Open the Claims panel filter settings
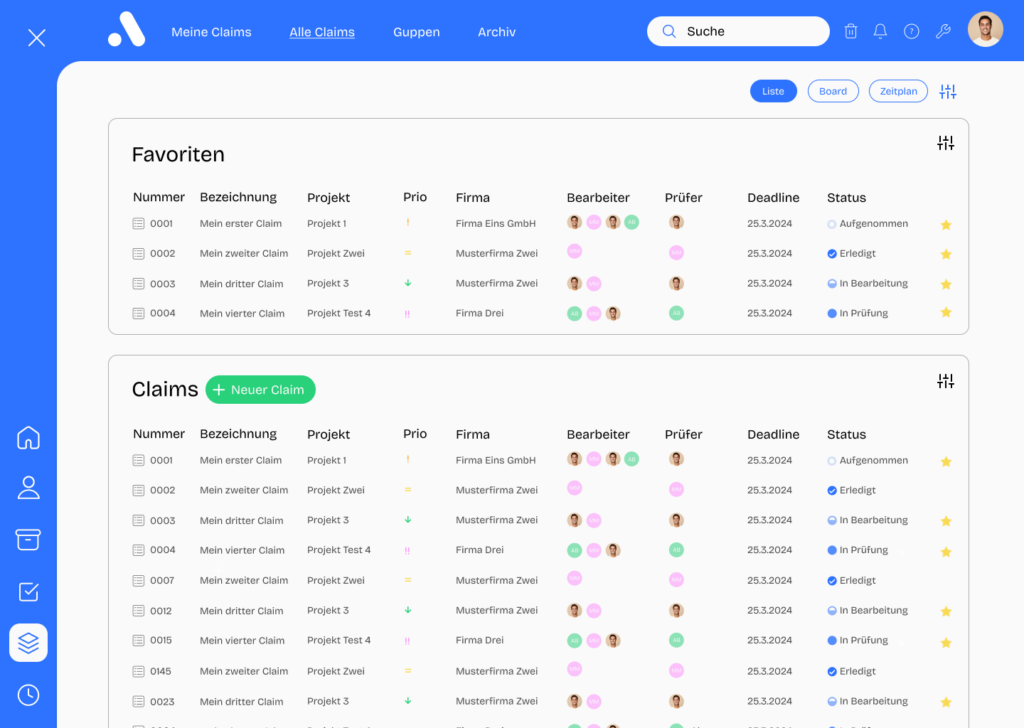This screenshot has height=728, width=1024. pyautogui.click(x=945, y=381)
